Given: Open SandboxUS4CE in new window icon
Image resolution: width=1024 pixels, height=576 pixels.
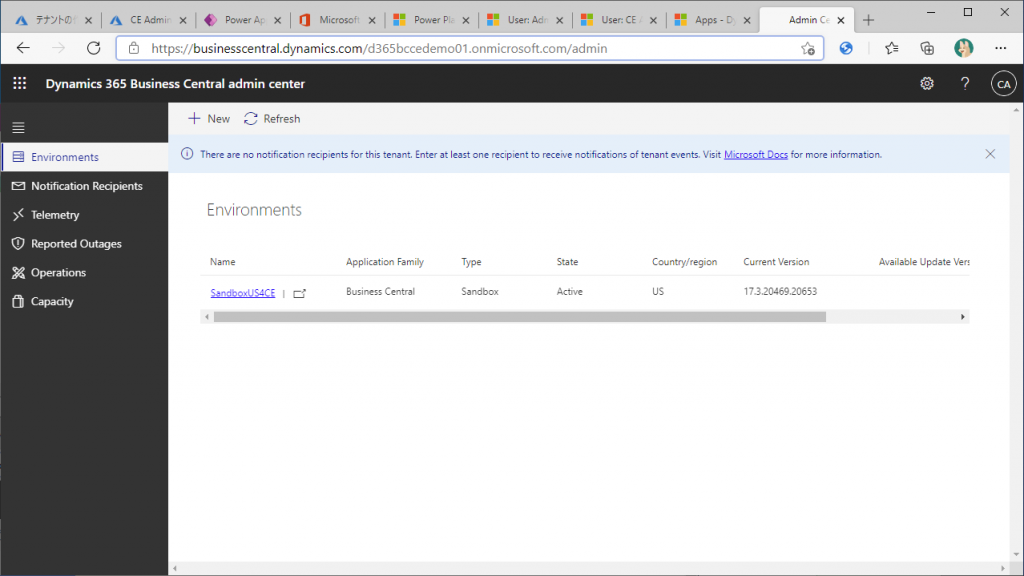Looking at the screenshot, I should (x=299, y=293).
